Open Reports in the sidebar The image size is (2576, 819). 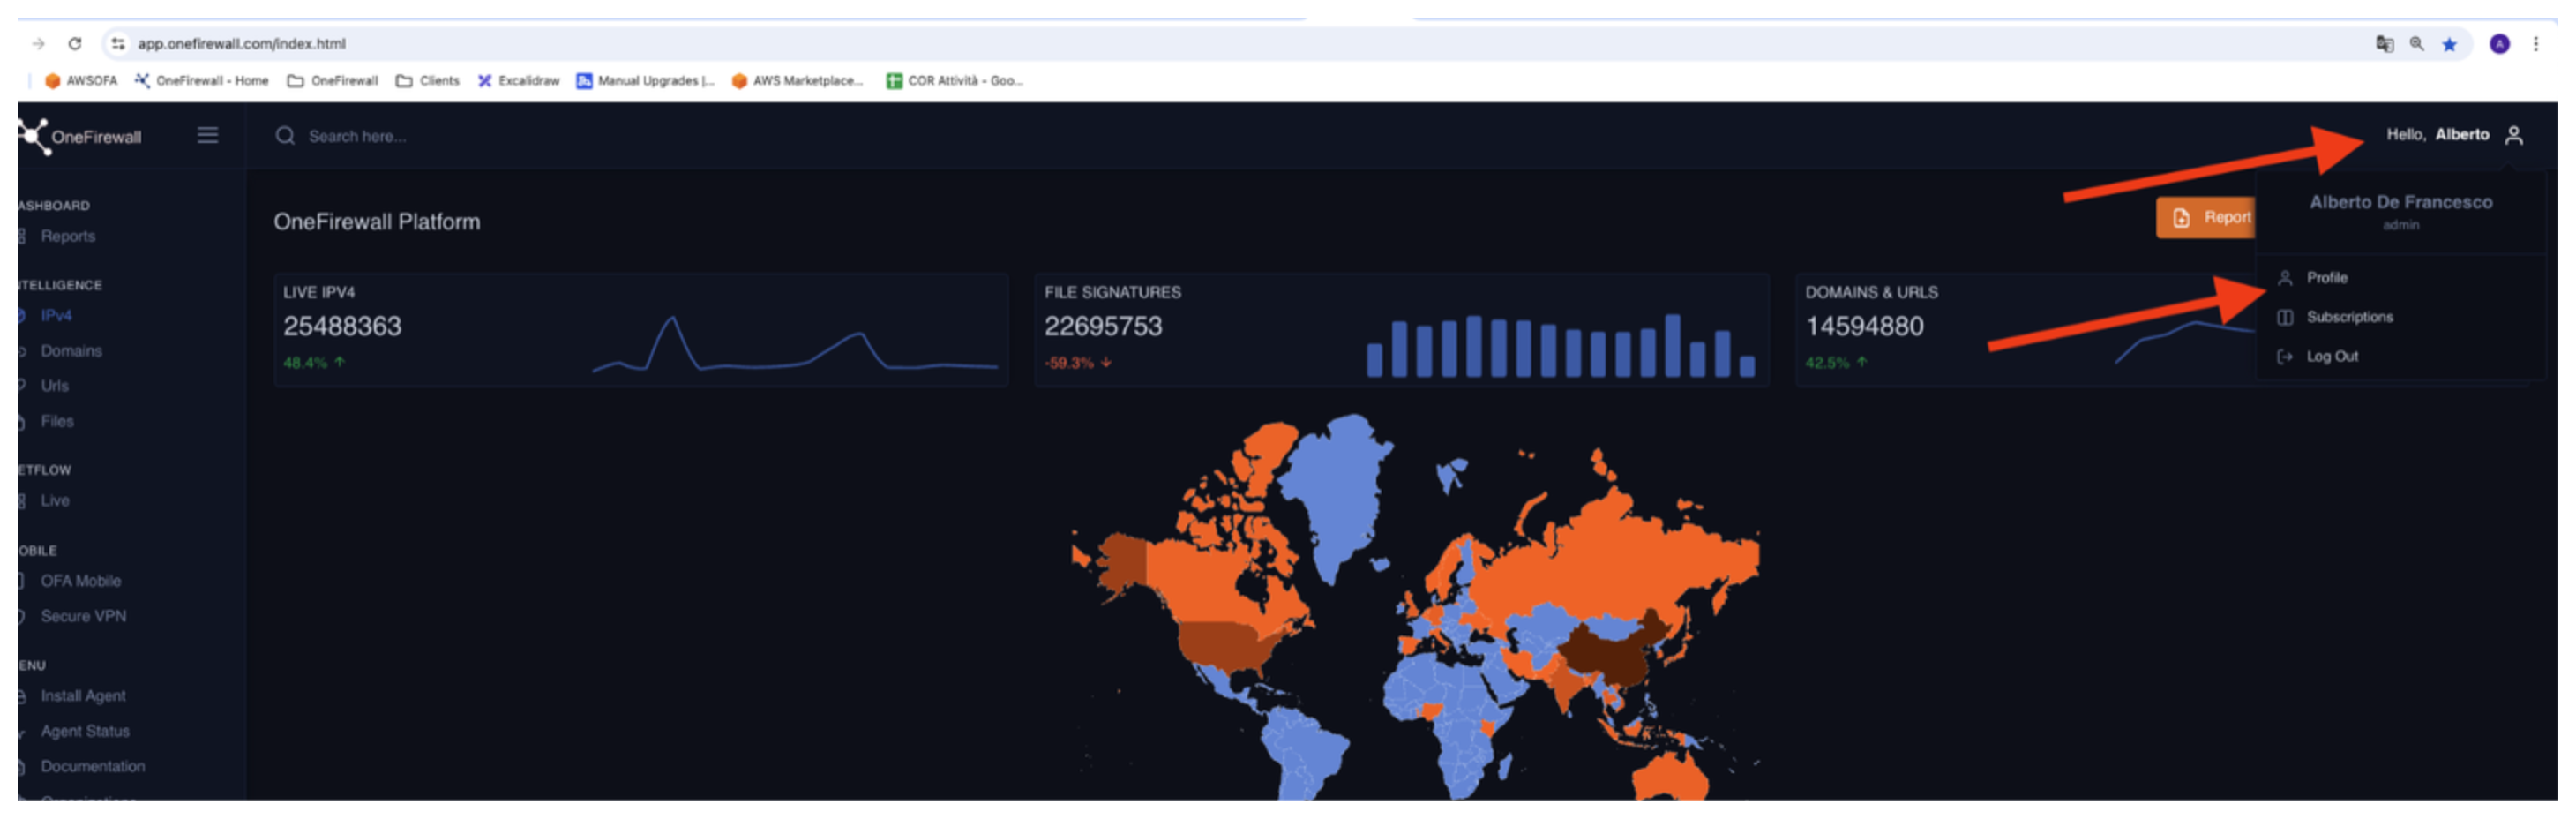[68, 236]
